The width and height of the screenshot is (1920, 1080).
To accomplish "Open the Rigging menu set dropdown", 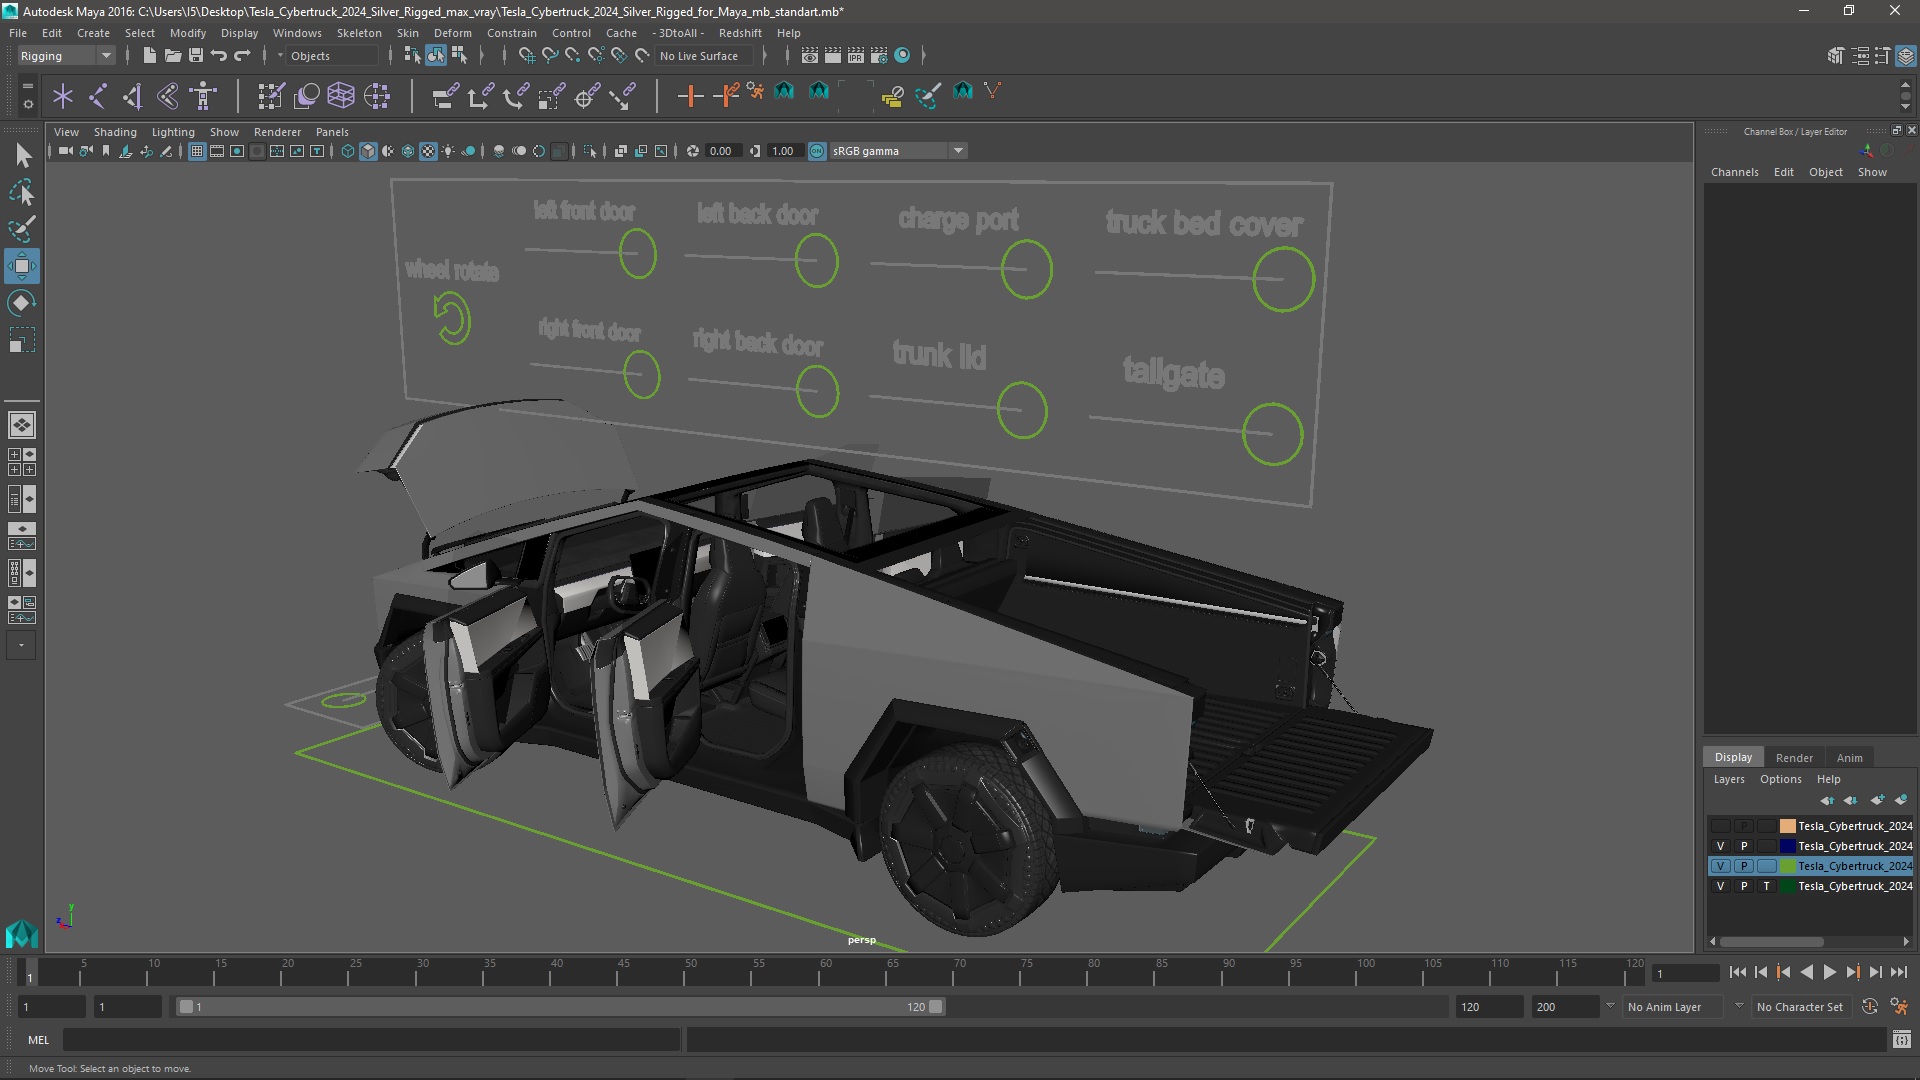I will tap(66, 56).
